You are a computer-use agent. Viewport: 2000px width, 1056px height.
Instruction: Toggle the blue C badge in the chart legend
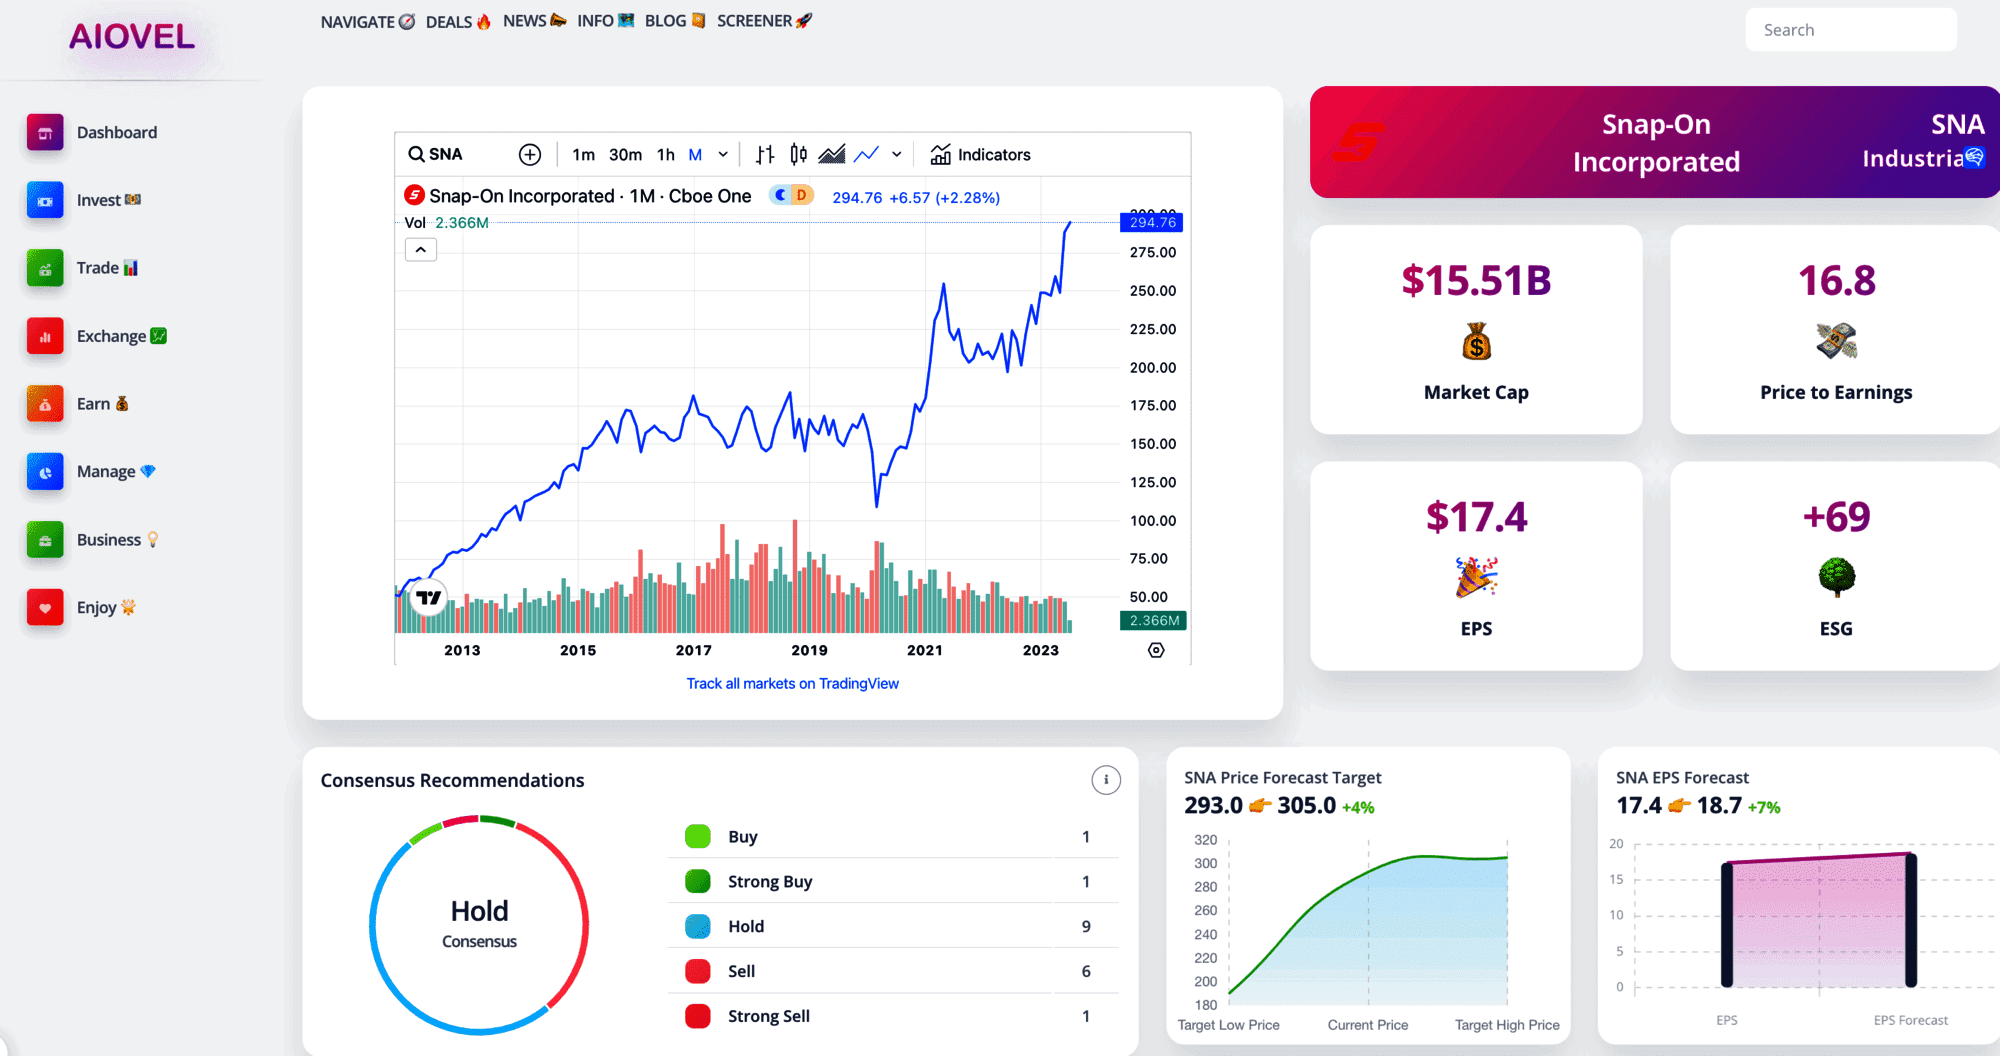(778, 196)
